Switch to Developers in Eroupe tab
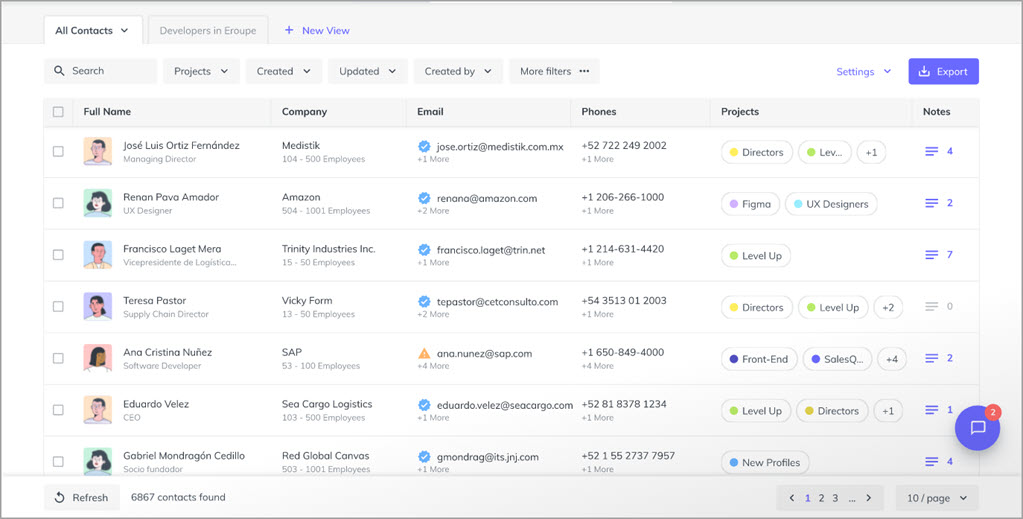The height and width of the screenshot is (519, 1023). [208, 30]
